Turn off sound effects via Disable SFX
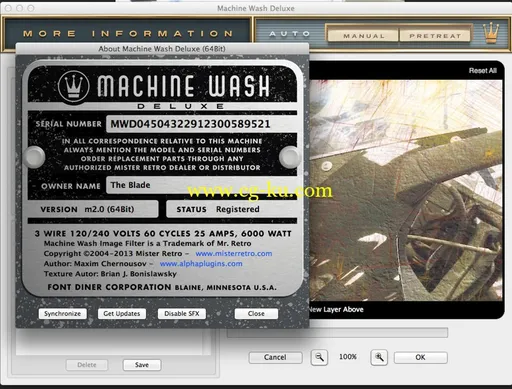 point(182,314)
